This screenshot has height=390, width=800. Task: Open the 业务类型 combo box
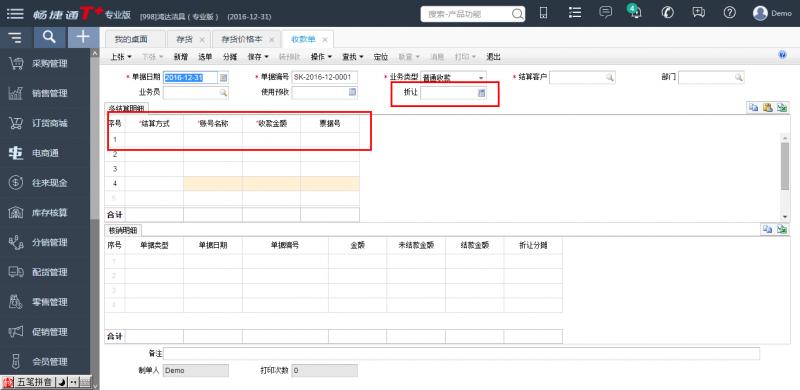point(453,78)
